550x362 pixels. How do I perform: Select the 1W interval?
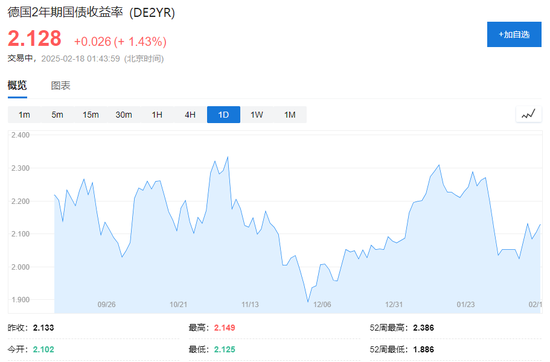pyautogui.click(x=257, y=115)
